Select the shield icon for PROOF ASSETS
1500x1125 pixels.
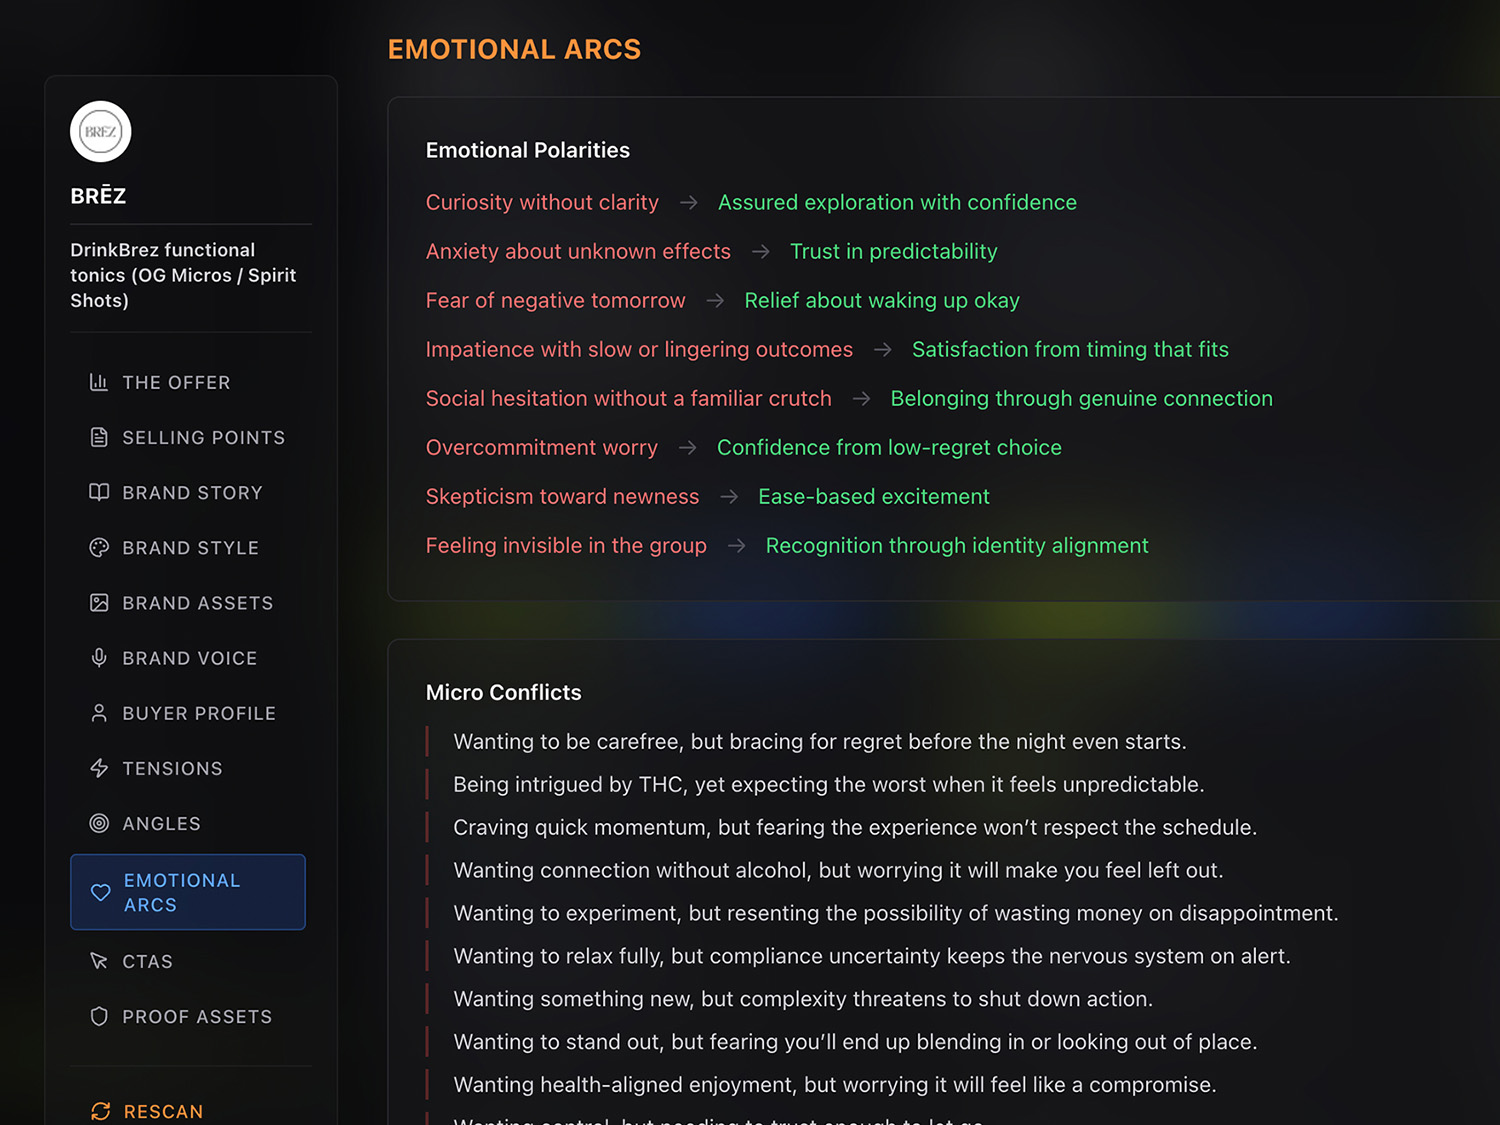coord(99,1016)
